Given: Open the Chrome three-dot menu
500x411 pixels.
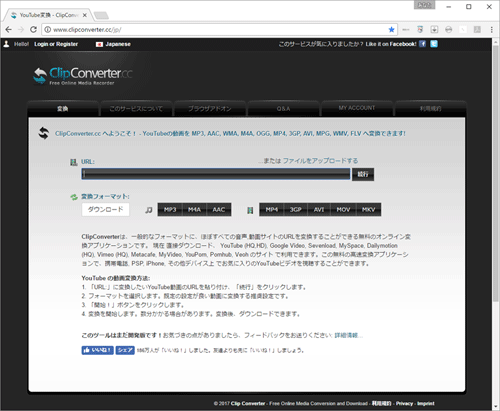Looking at the screenshot, I should coord(492,30).
